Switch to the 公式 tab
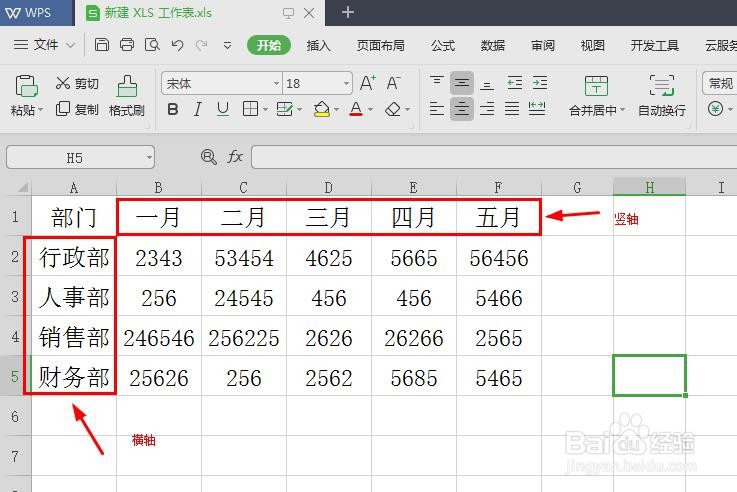 [x=443, y=46]
